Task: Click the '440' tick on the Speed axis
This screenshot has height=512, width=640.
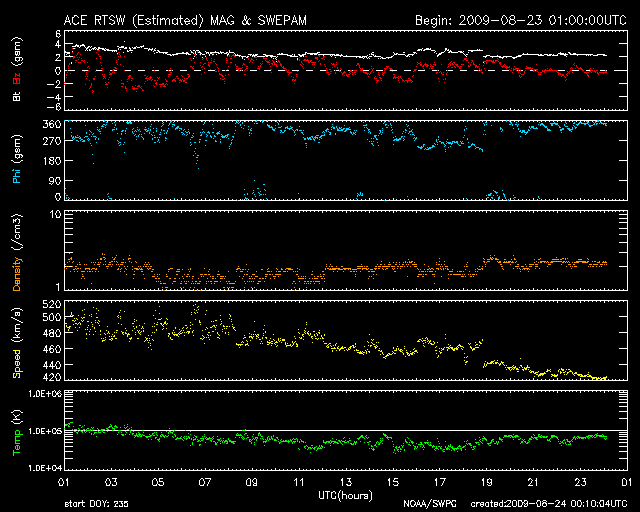Action: tap(52, 365)
